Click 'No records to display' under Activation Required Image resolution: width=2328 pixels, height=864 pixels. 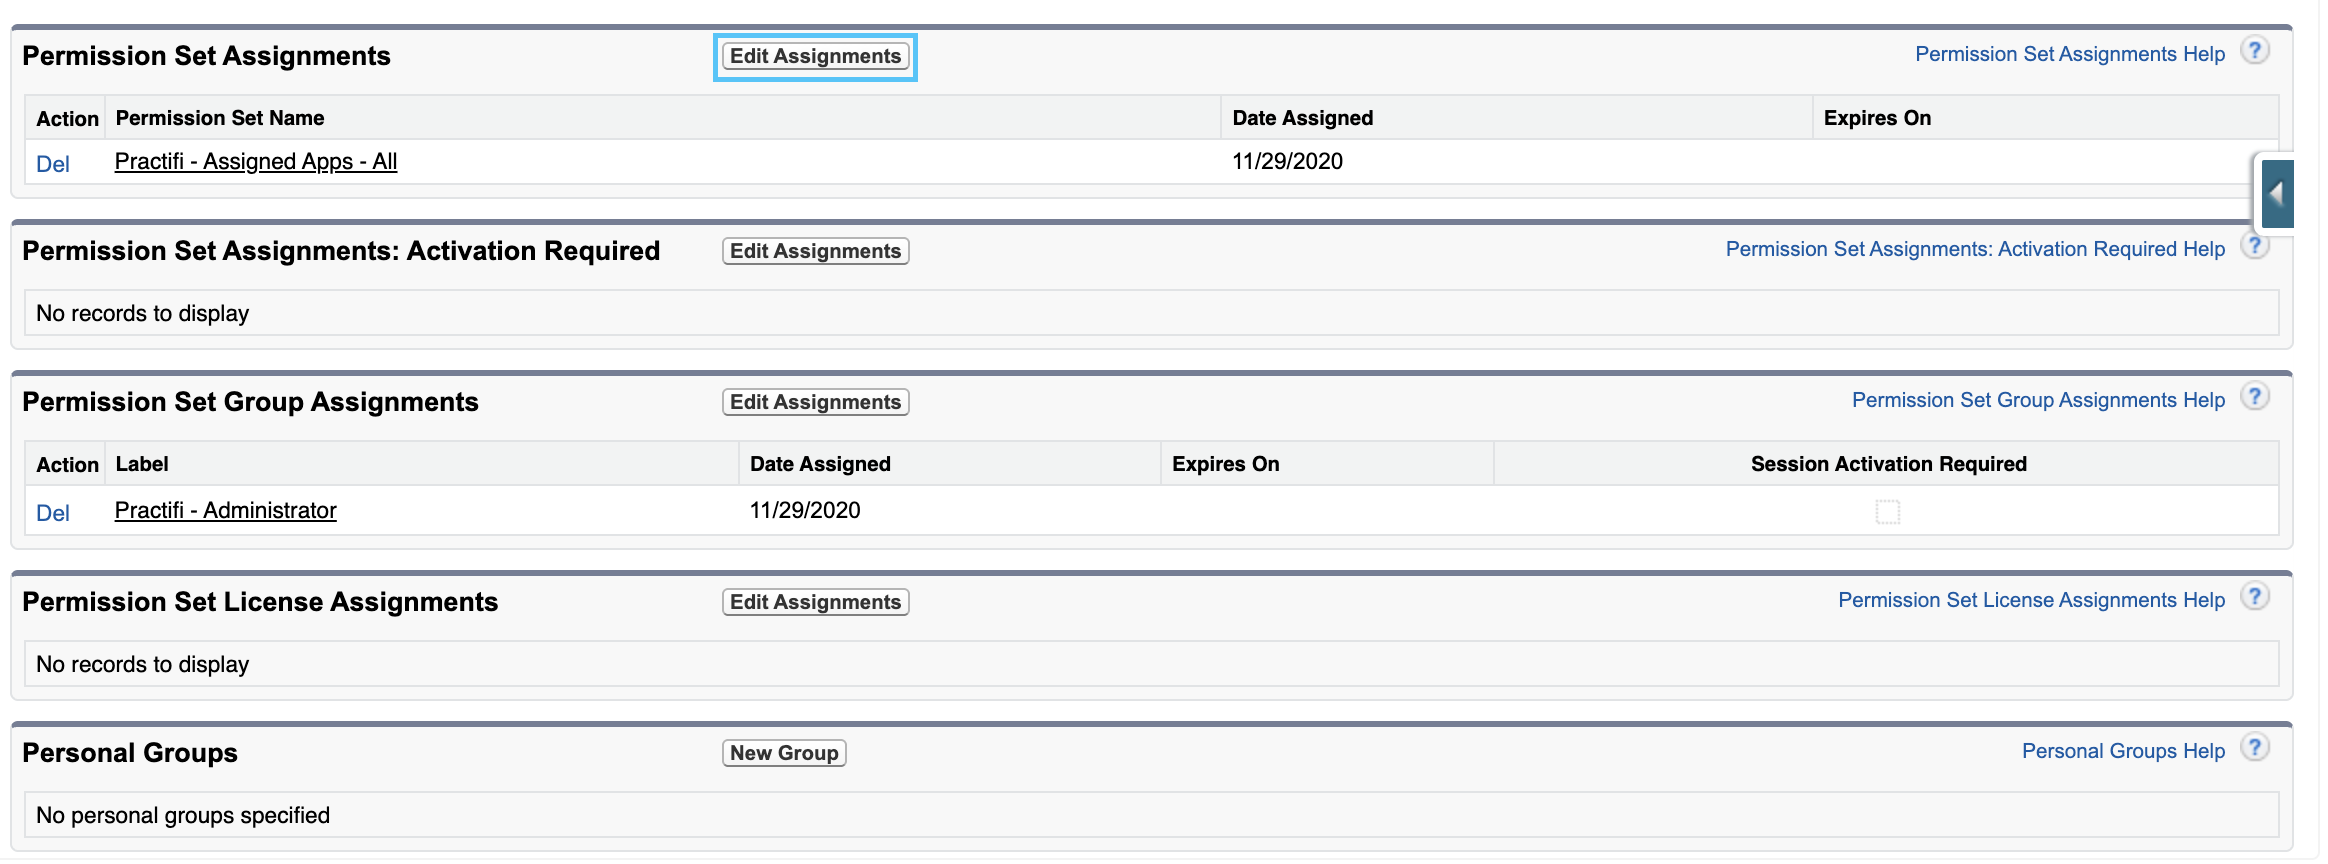coord(143,313)
